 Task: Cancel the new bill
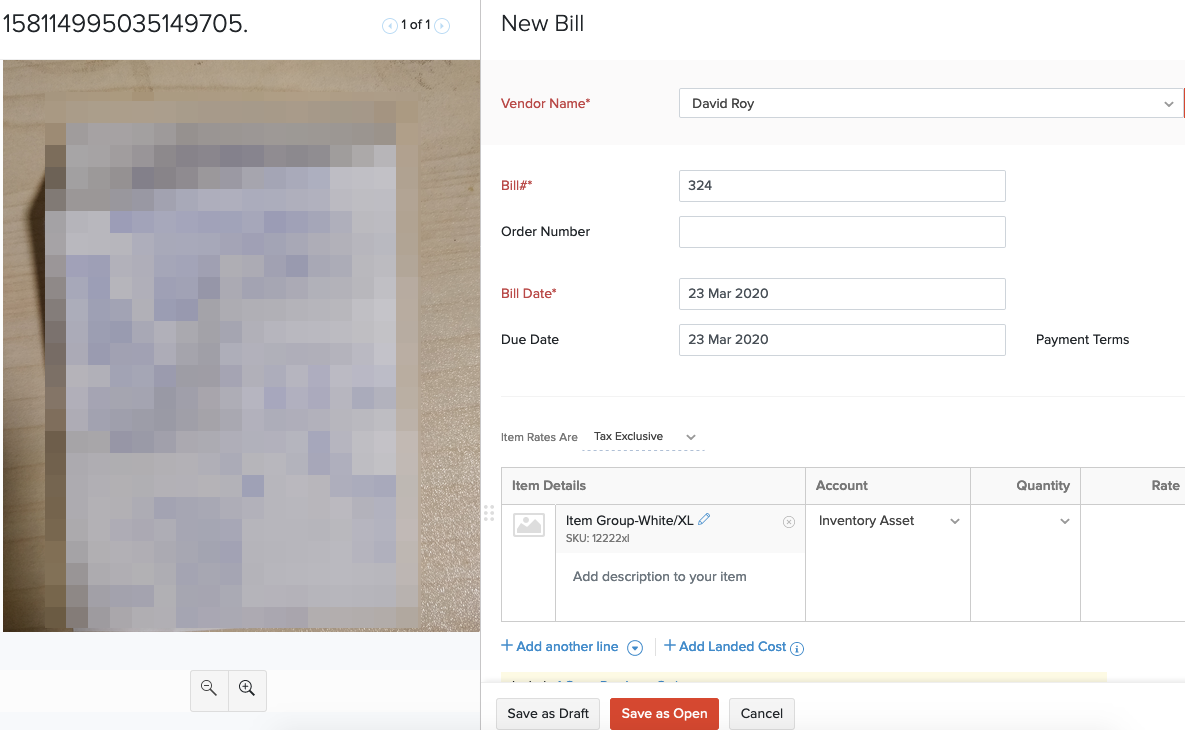[762, 713]
